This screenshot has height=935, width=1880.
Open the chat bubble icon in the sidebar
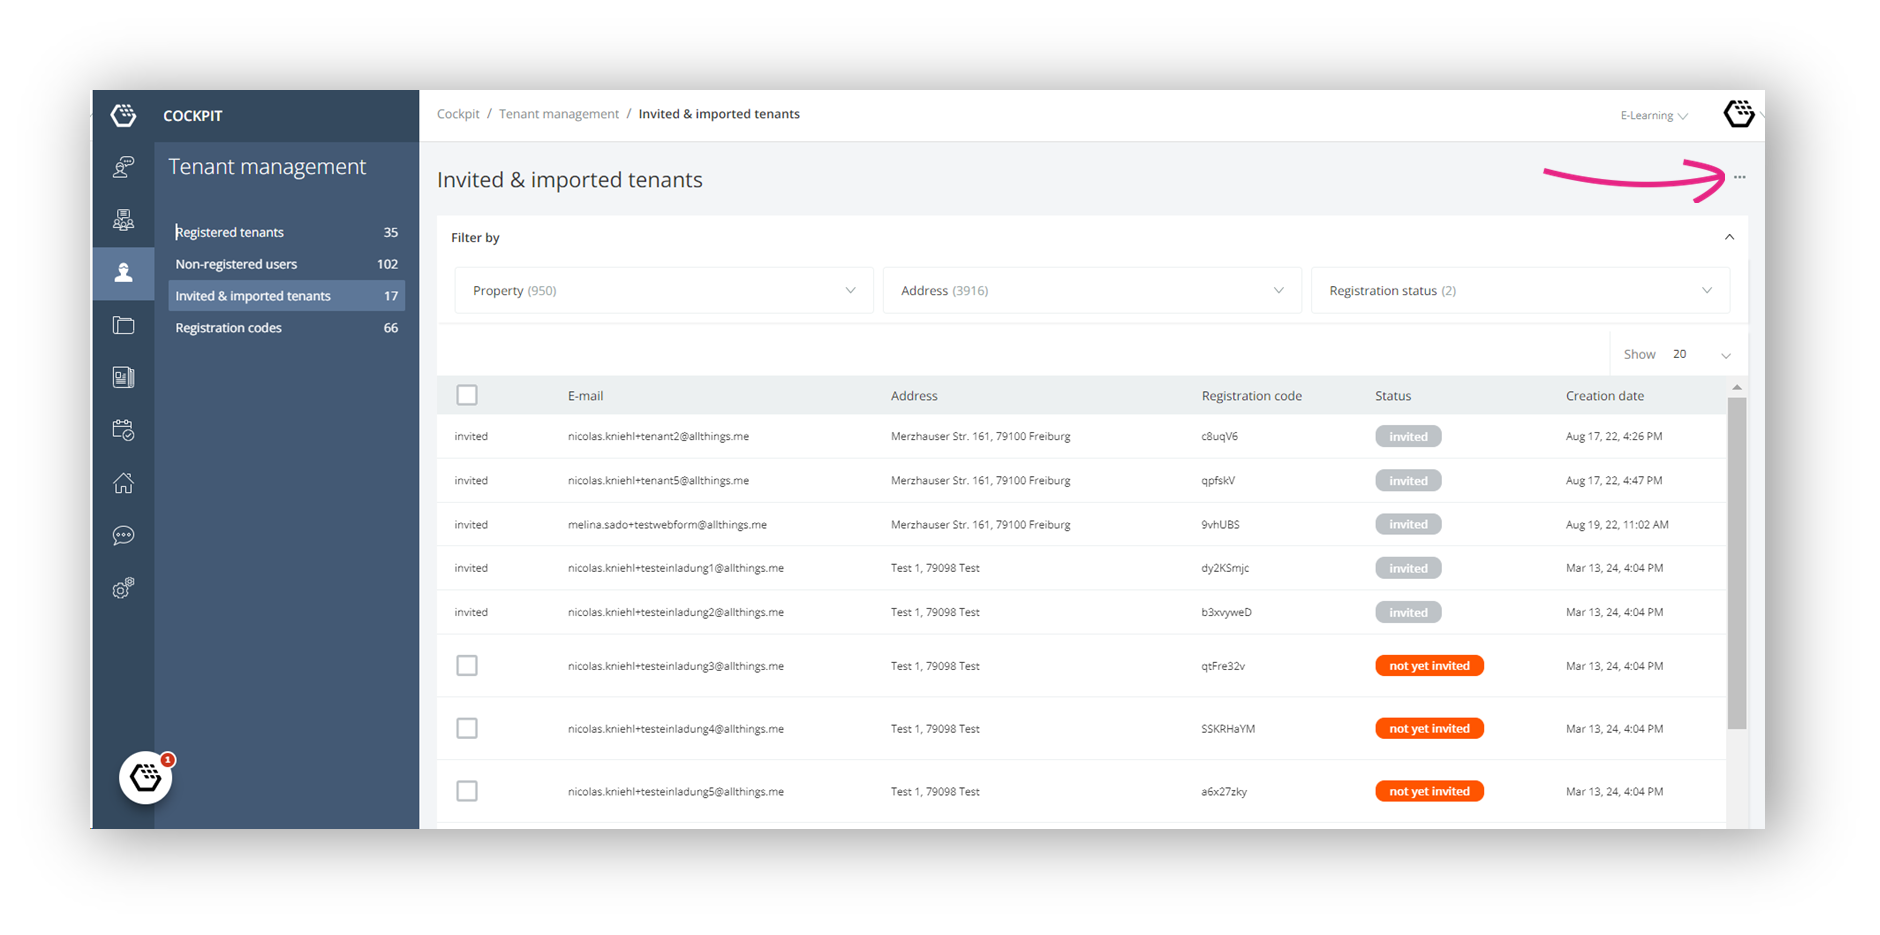[123, 535]
